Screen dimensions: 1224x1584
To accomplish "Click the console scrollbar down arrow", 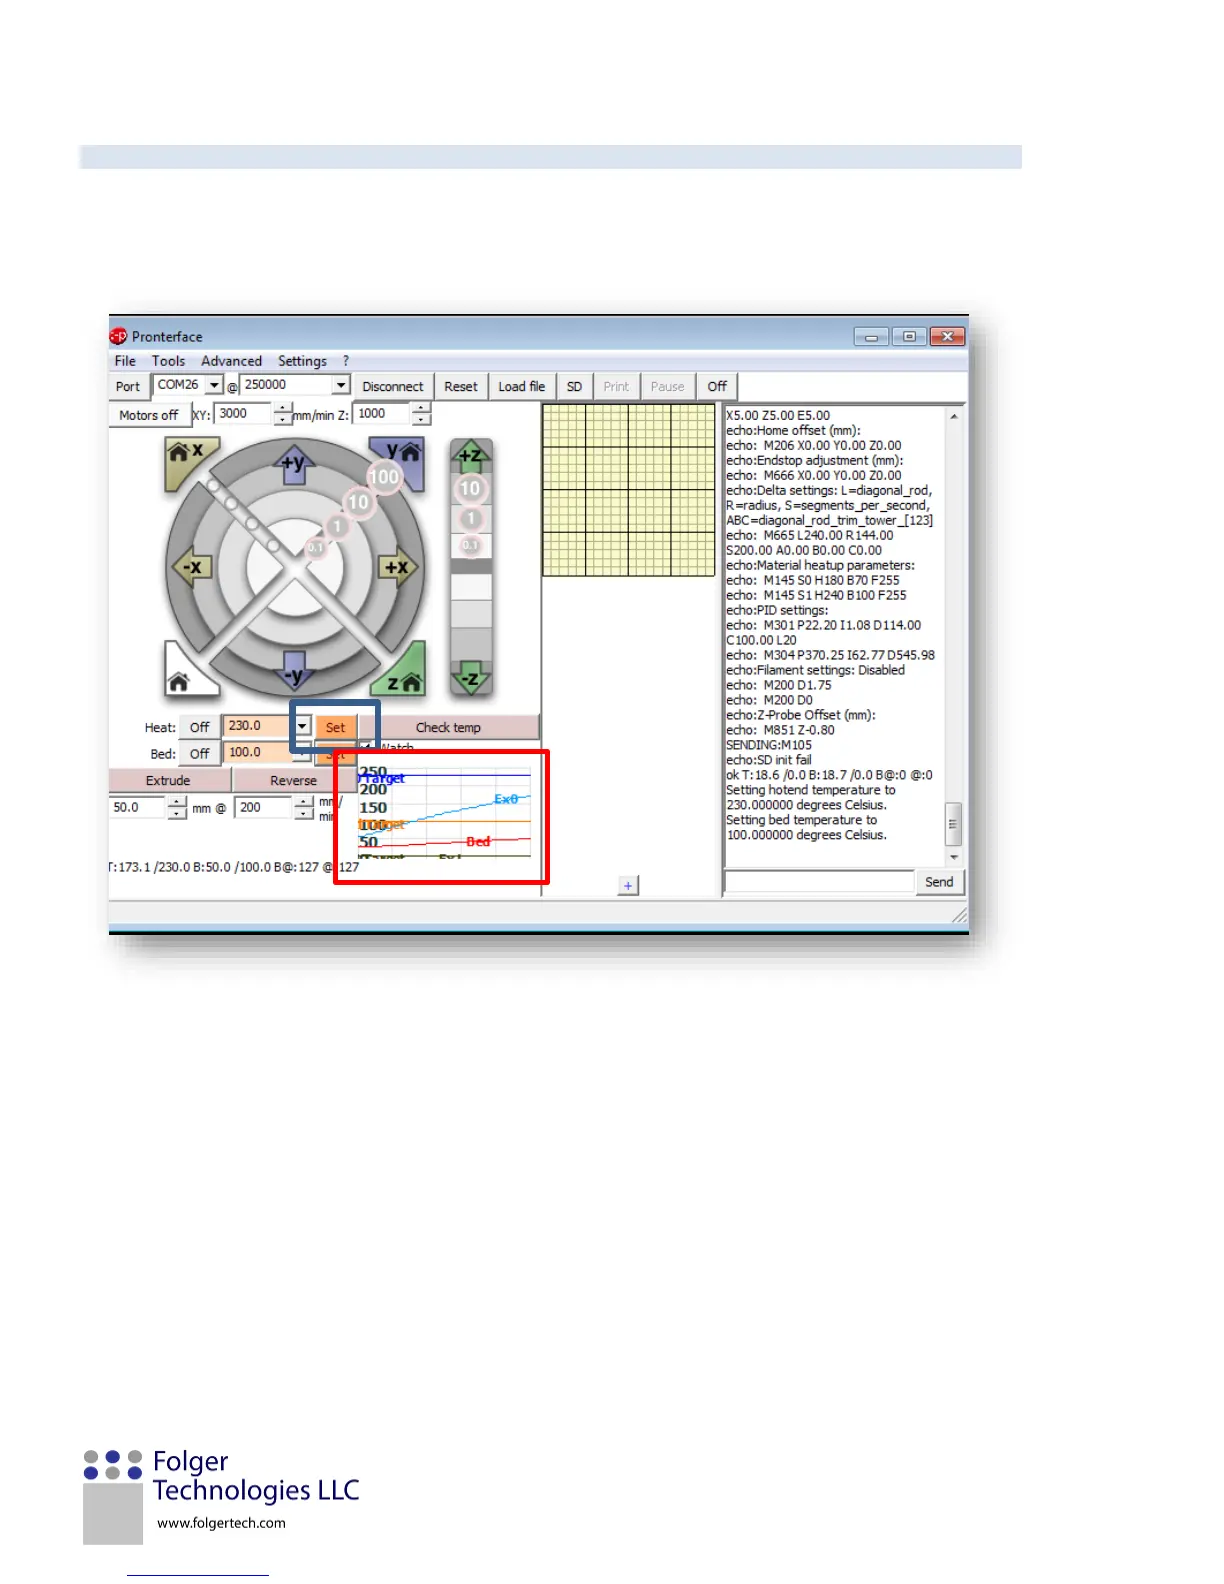I will tap(953, 858).
